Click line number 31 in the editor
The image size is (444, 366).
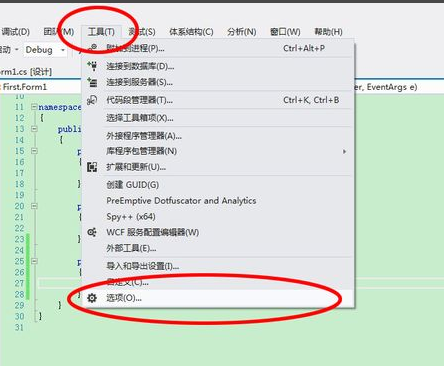click(x=20, y=327)
